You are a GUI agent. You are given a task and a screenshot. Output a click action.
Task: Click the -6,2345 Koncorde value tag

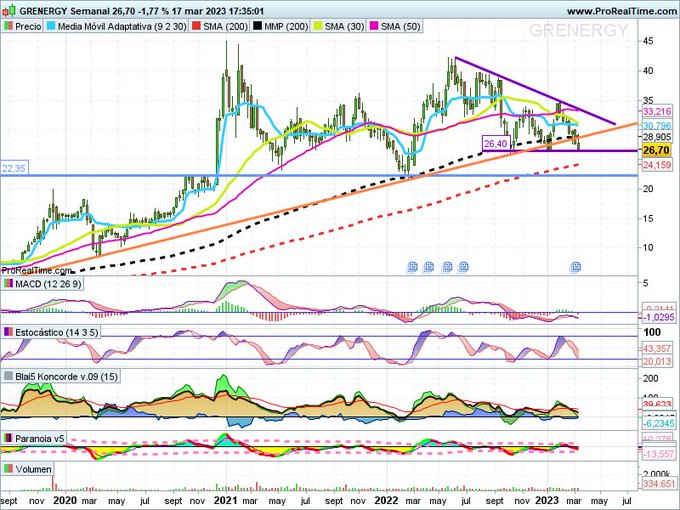tap(658, 423)
